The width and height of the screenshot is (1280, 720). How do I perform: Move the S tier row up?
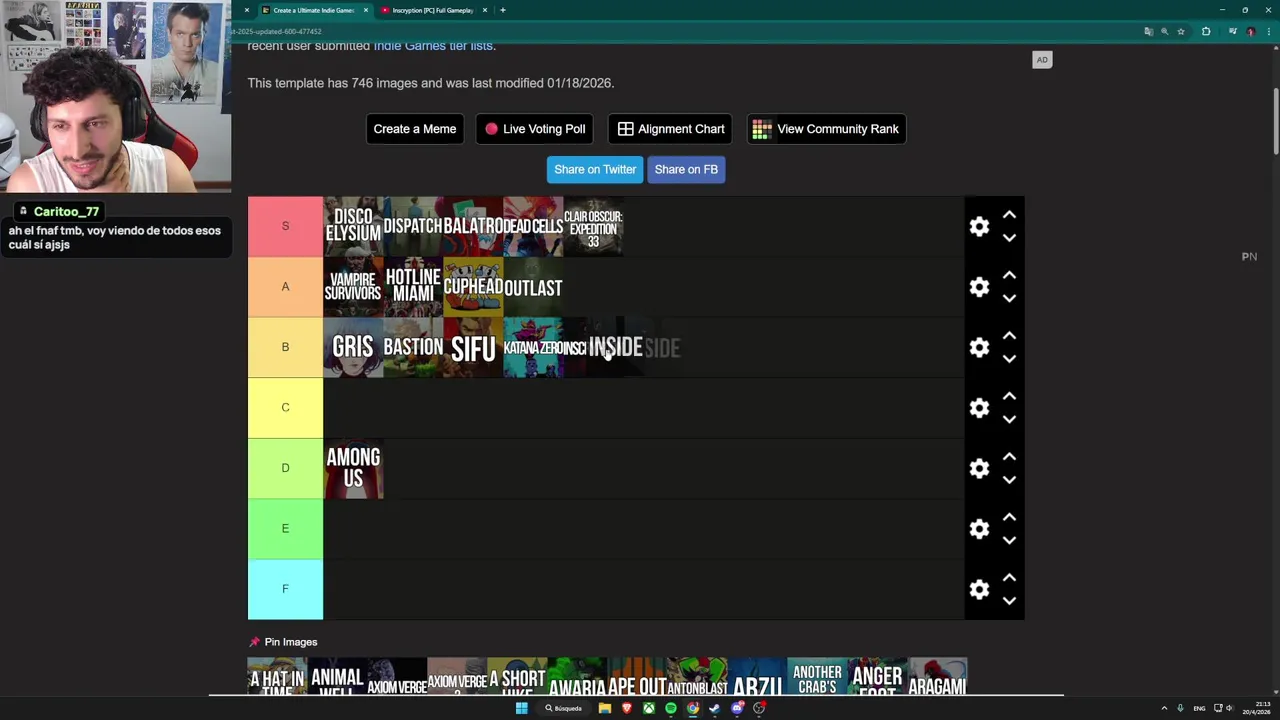coord(1009,214)
